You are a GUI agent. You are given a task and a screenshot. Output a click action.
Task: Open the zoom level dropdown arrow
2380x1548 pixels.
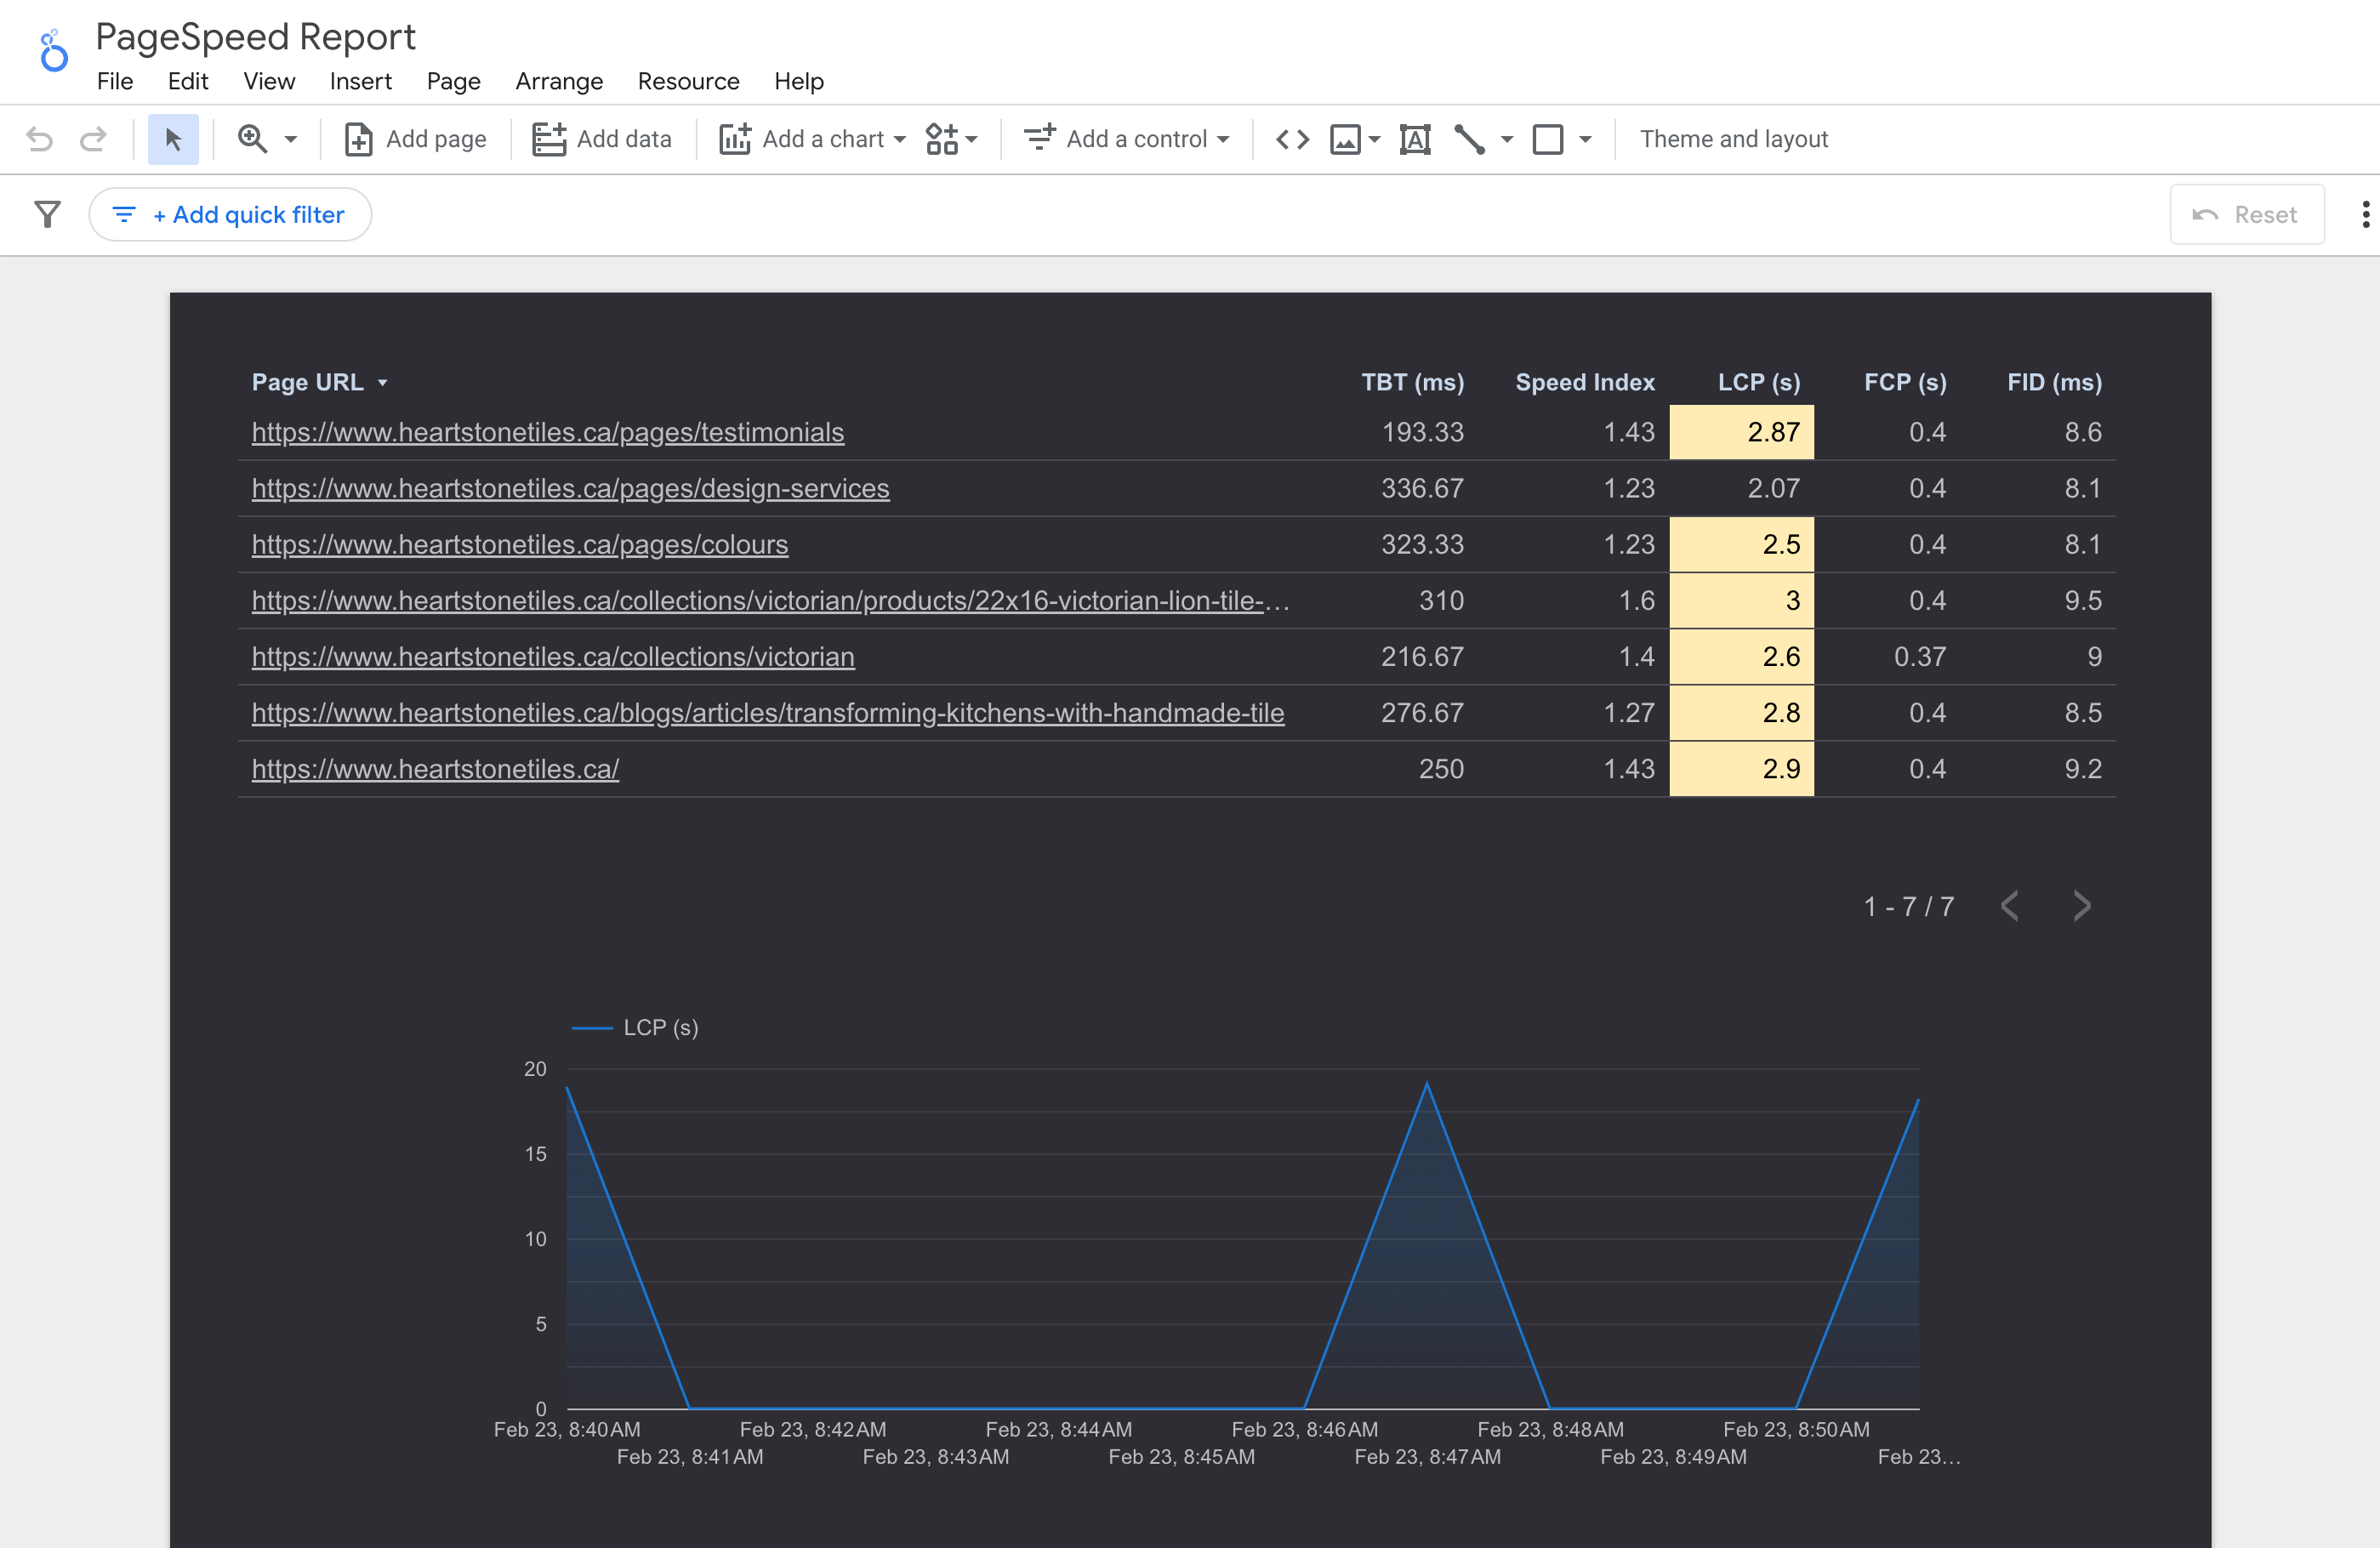coord(291,139)
